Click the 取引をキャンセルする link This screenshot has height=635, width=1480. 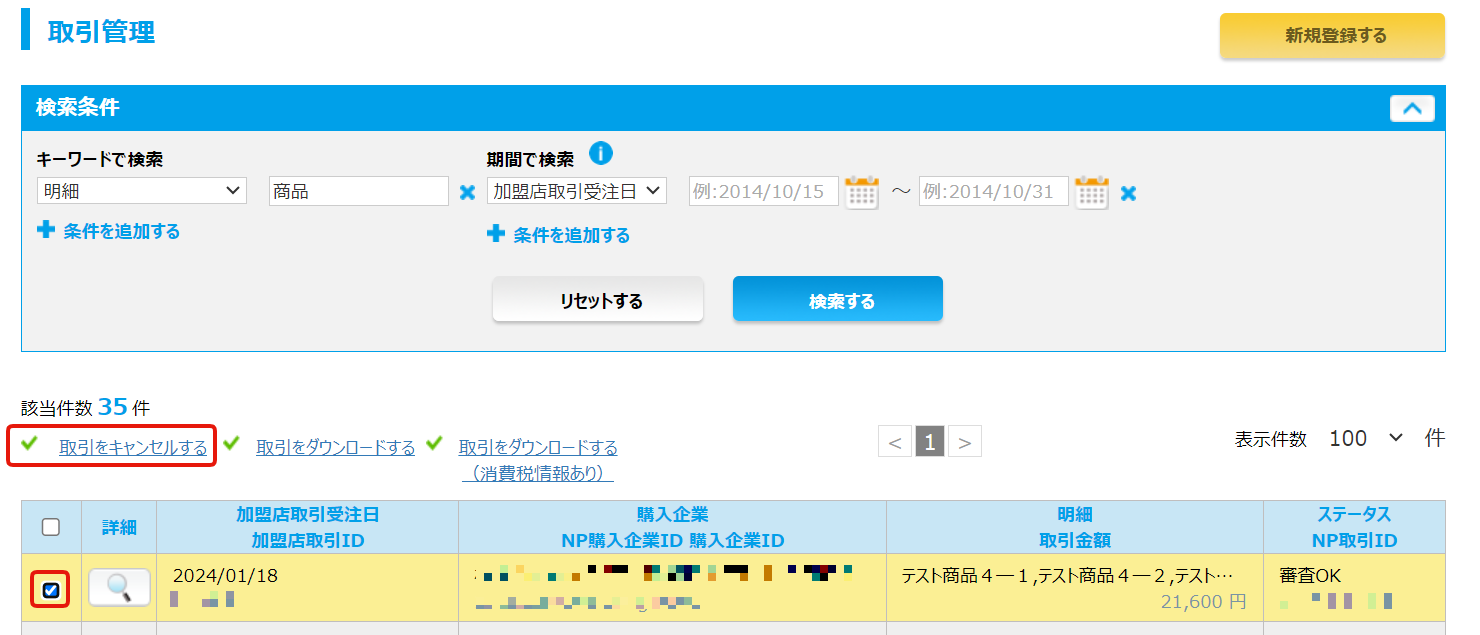(133, 447)
